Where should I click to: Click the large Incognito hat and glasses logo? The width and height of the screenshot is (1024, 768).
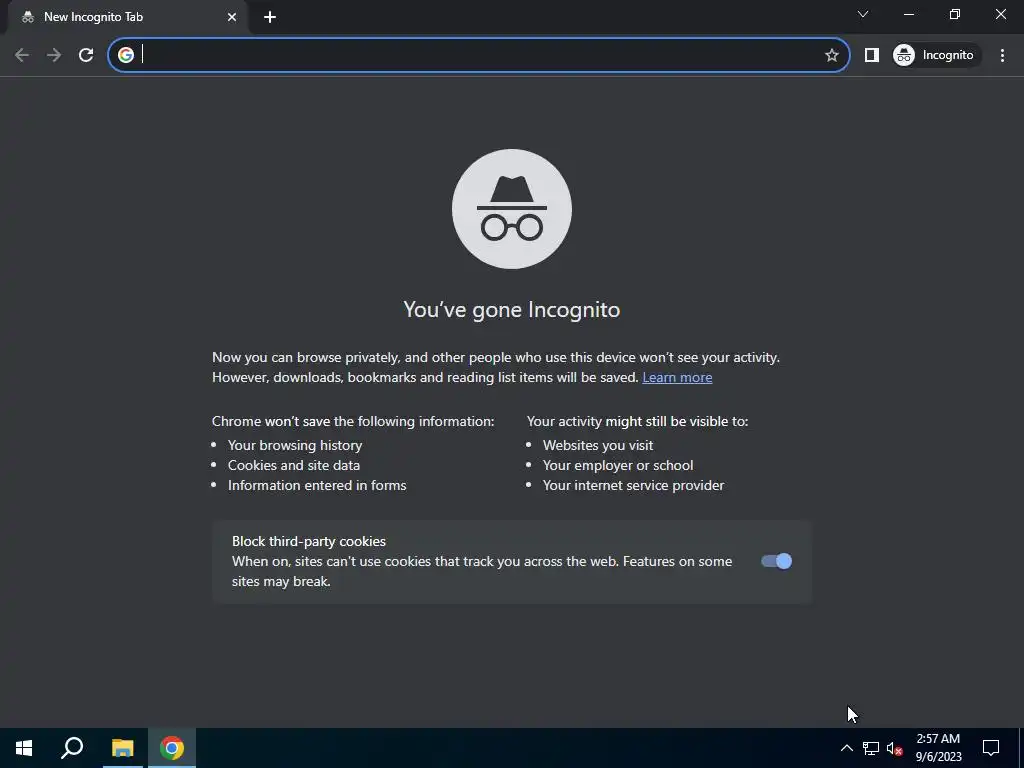(512, 209)
